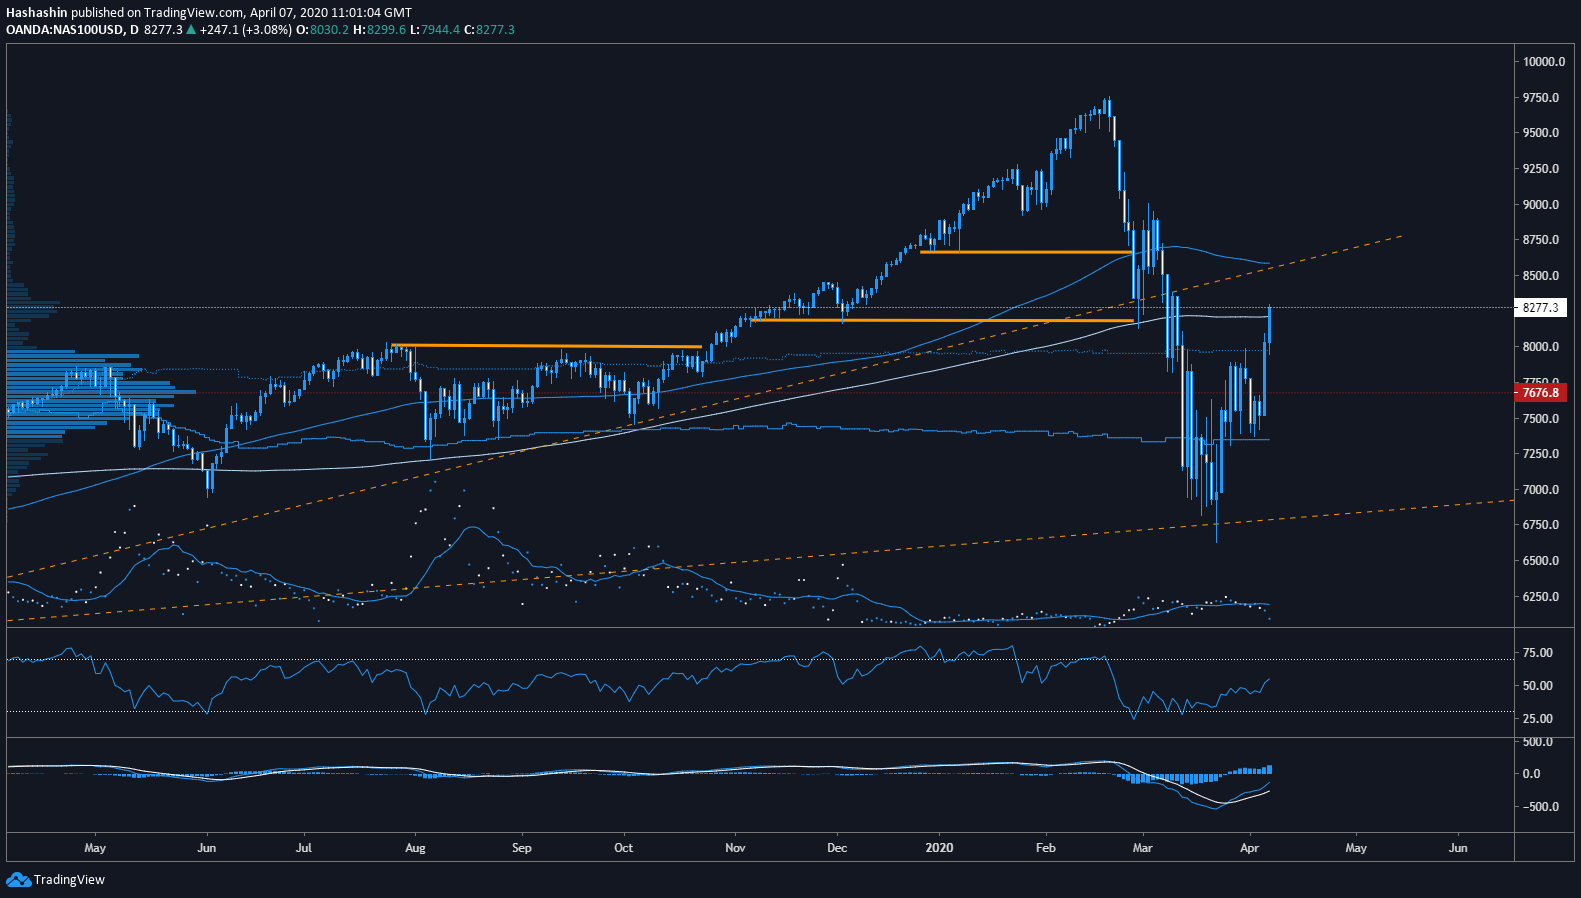The image size is (1581, 898).
Task: Click the 7500.0 price axis label
Action: click(x=1541, y=419)
